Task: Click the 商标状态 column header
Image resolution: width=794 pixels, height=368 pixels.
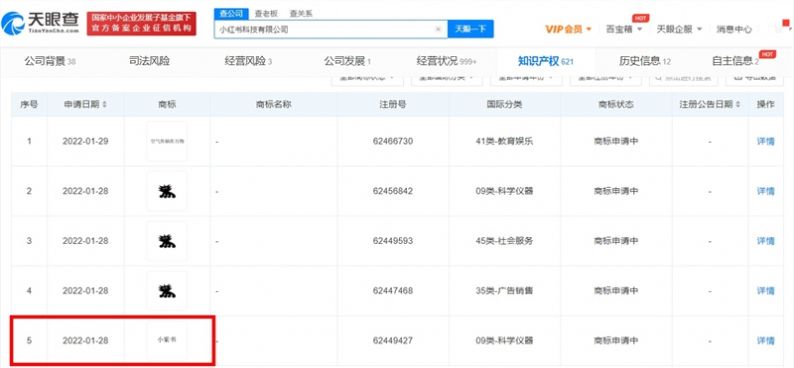Action: pos(616,104)
